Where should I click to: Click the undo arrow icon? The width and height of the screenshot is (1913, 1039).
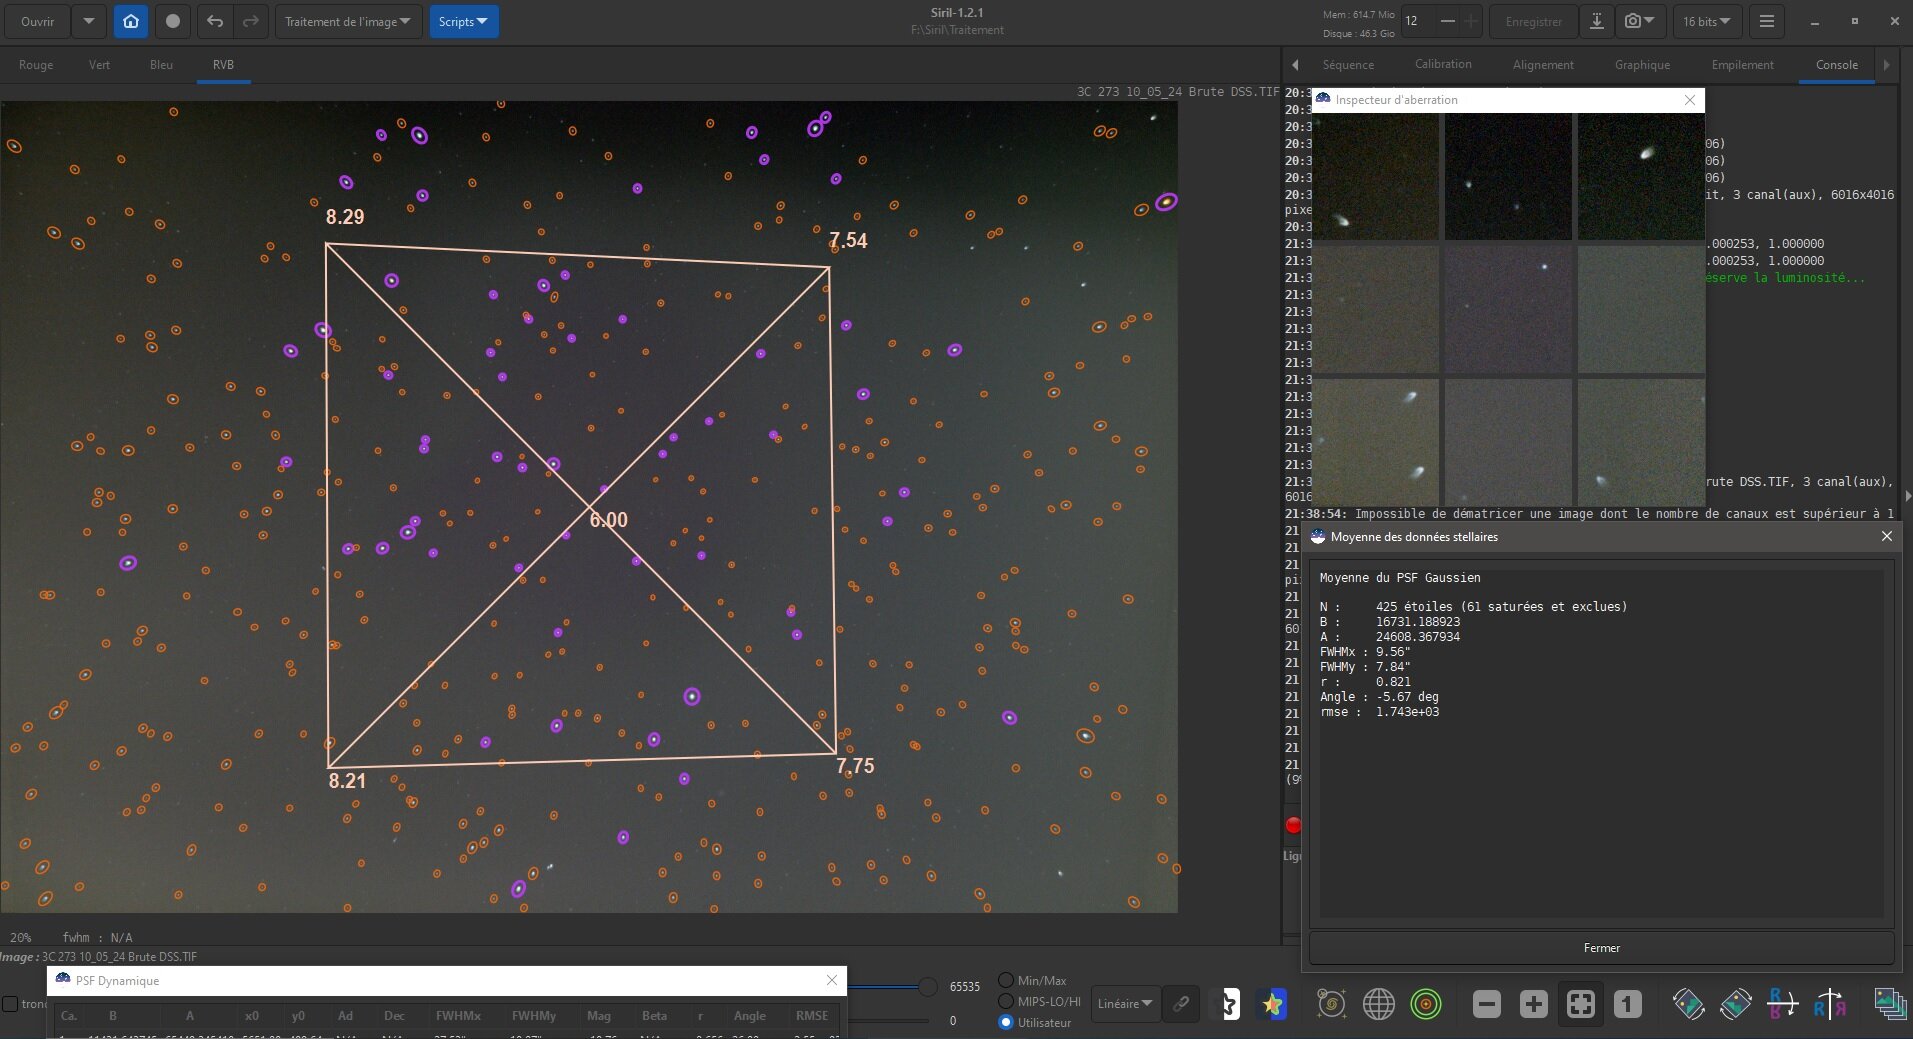click(x=215, y=21)
